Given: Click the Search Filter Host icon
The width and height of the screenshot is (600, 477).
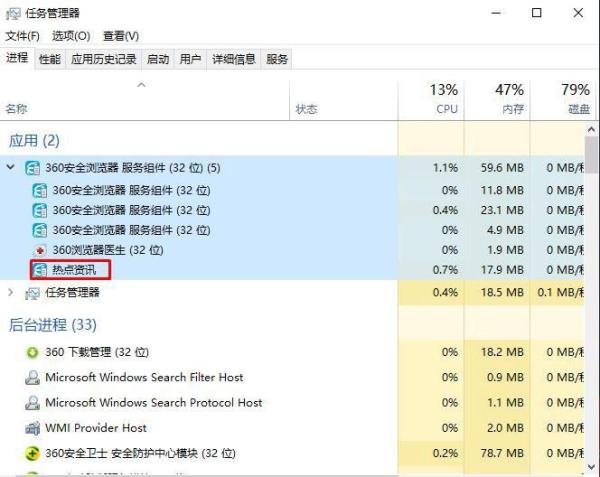Looking at the screenshot, I should (33, 378).
